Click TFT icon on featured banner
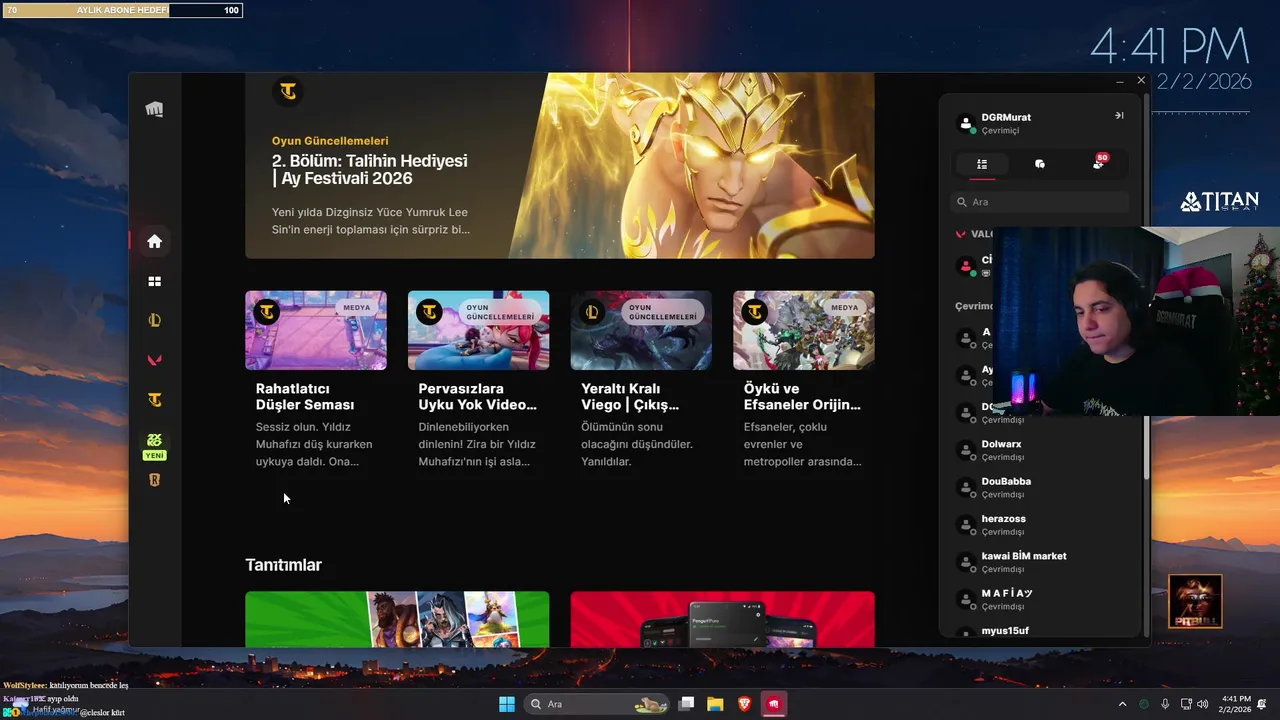Image resolution: width=1280 pixels, height=720 pixels. (288, 91)
